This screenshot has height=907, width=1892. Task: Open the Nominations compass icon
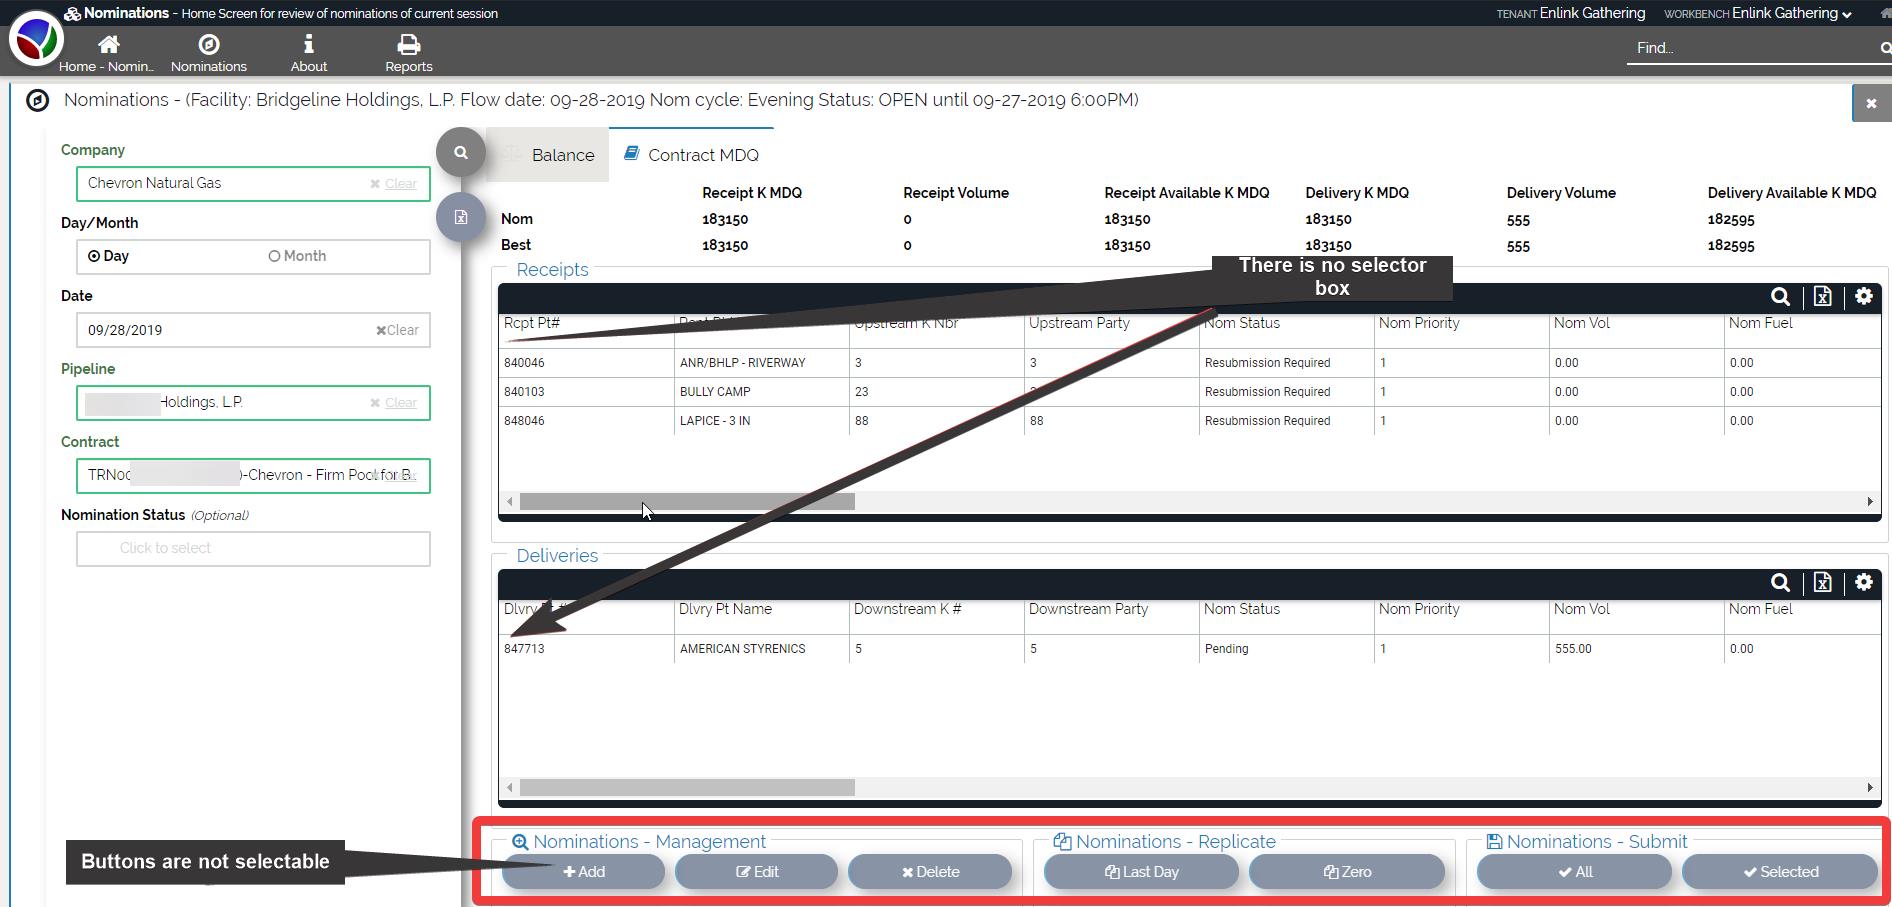[208, 45]
